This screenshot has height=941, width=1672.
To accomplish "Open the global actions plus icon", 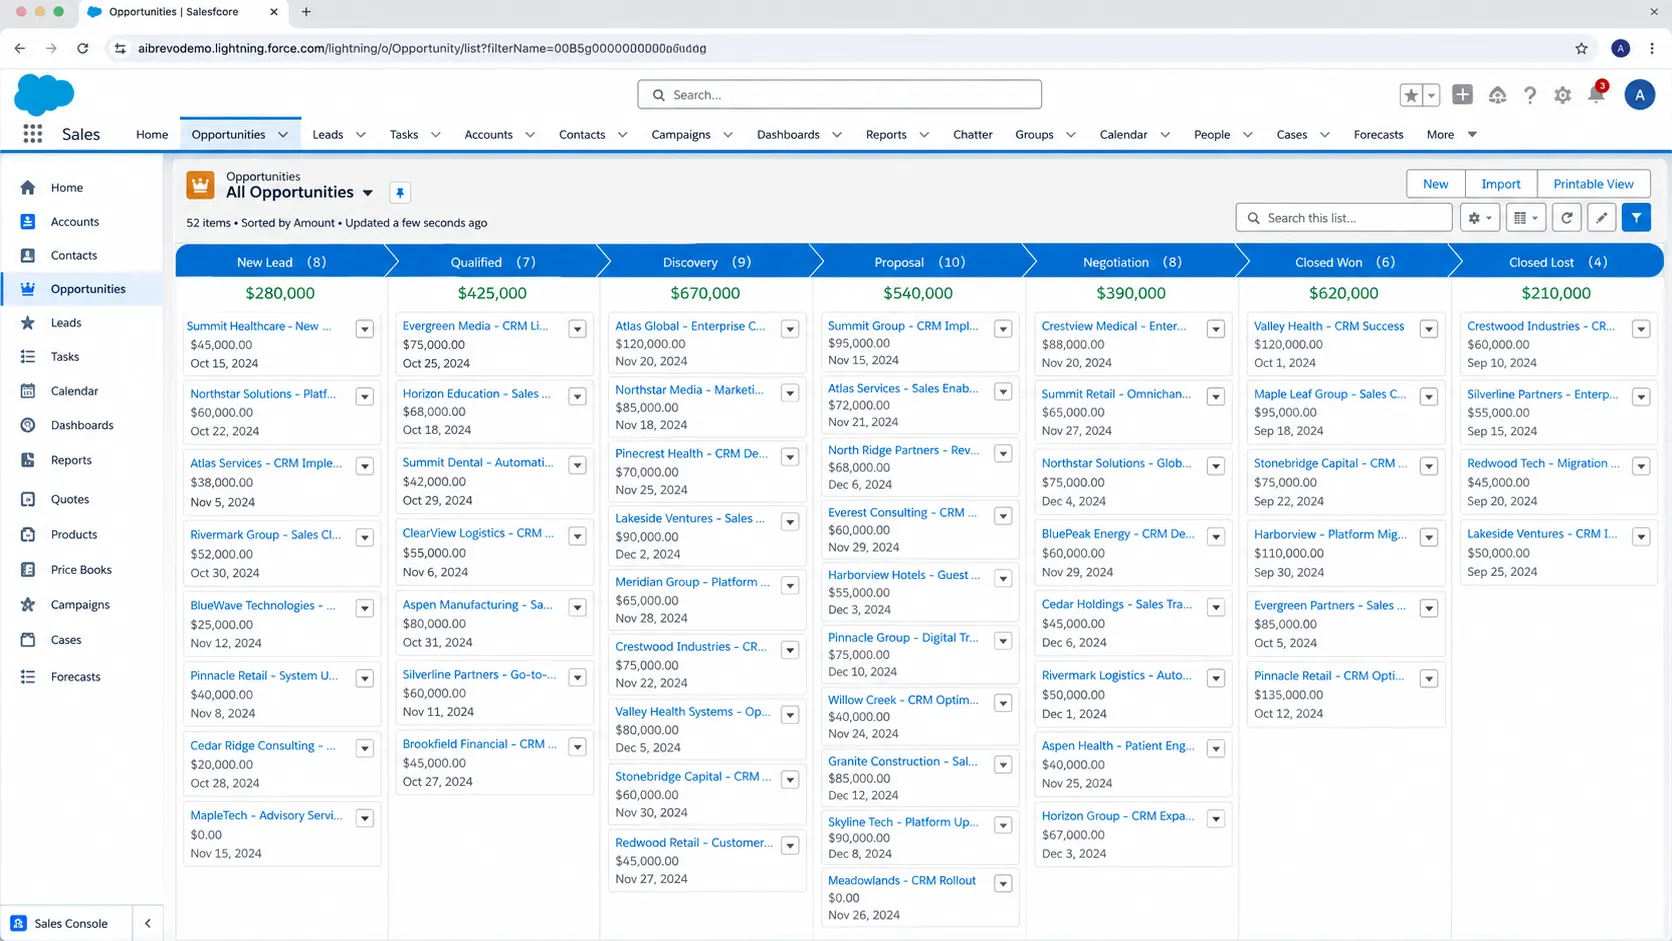I will tap(1462, 94).
